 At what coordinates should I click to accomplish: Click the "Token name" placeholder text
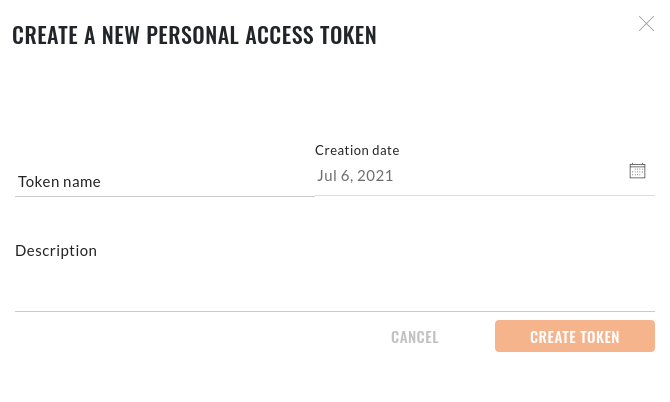59,182
